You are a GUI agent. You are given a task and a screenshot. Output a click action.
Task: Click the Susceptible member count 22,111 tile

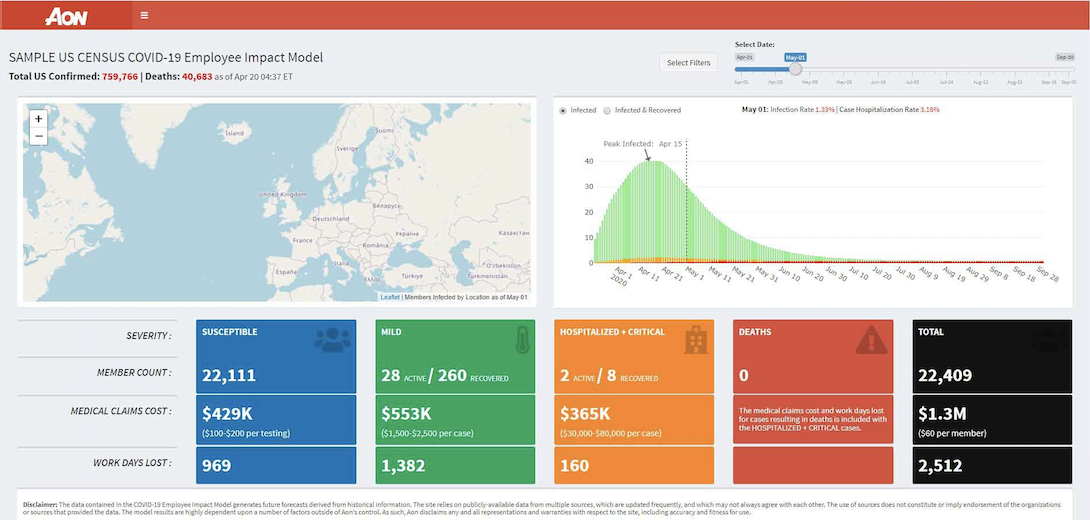276,375
